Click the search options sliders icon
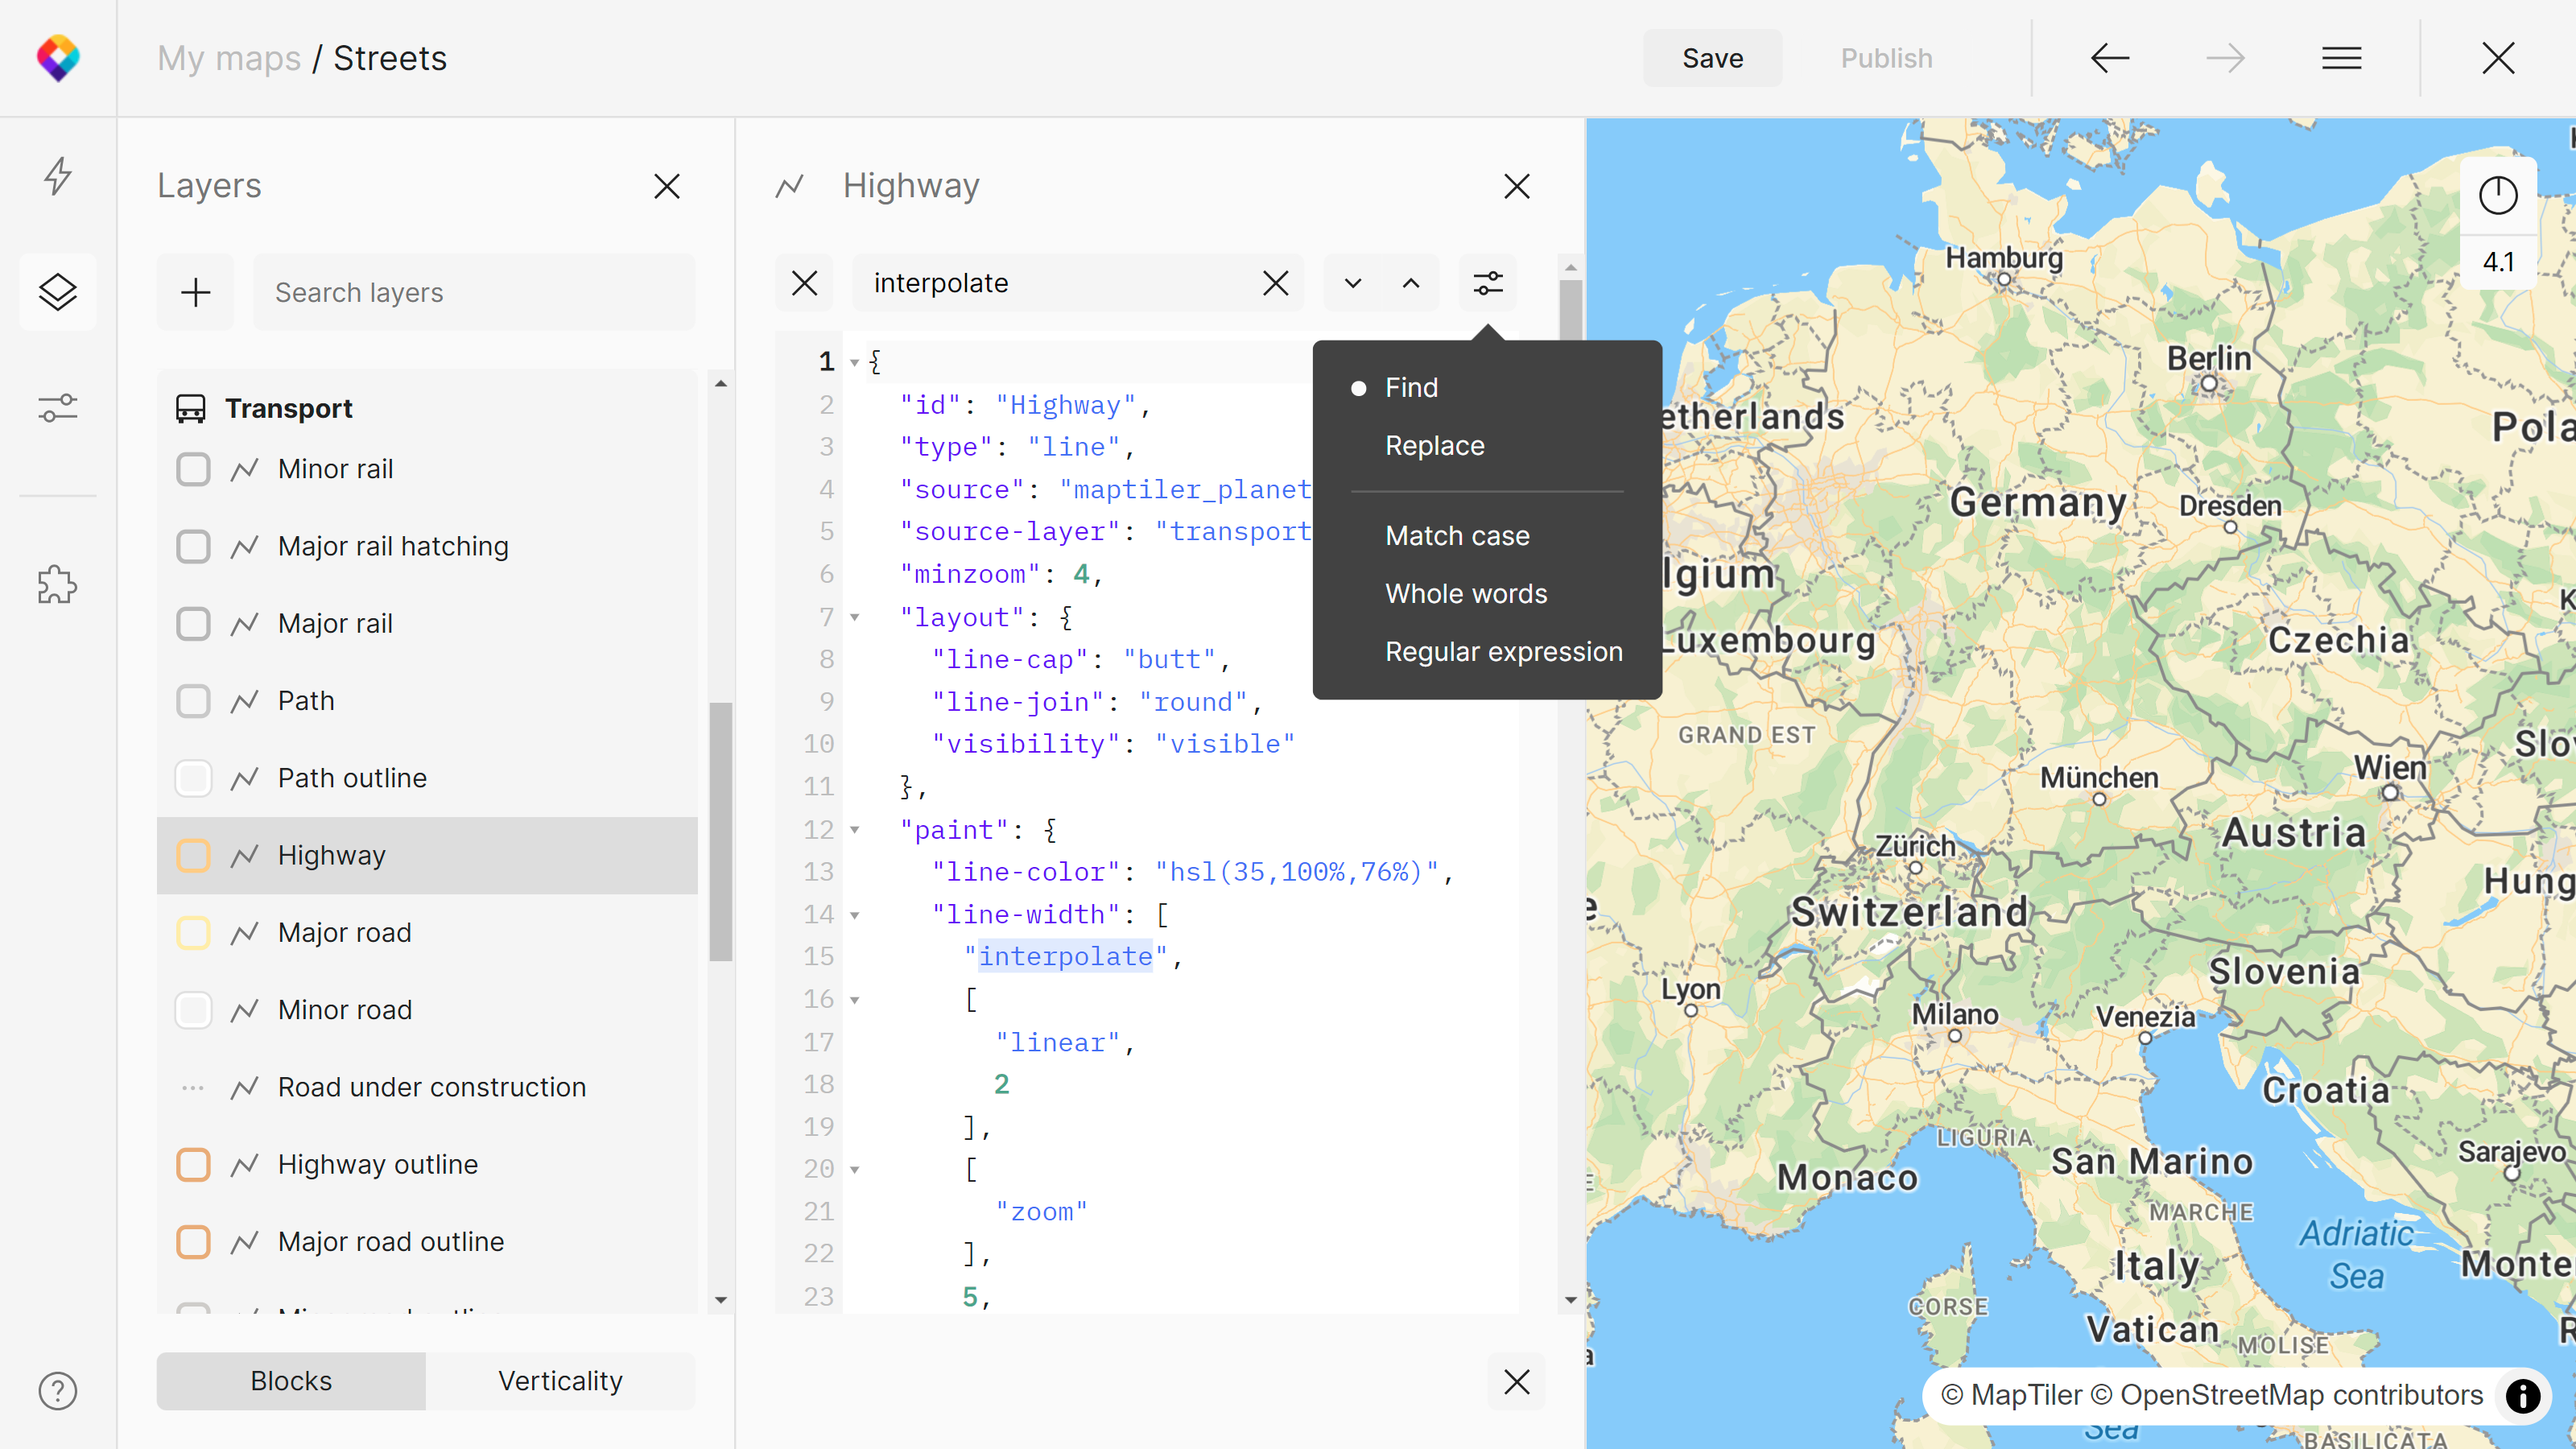This screenshot has width=2576, height=1449. (1488, 283)
